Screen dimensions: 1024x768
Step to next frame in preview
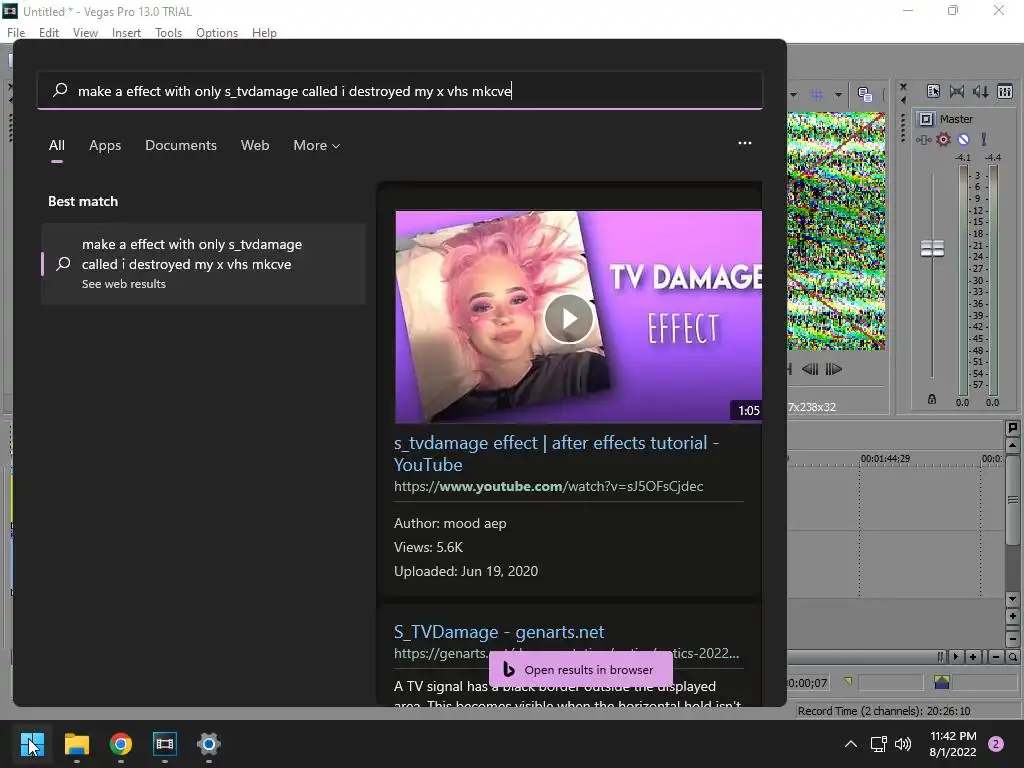tap(833, 369)
